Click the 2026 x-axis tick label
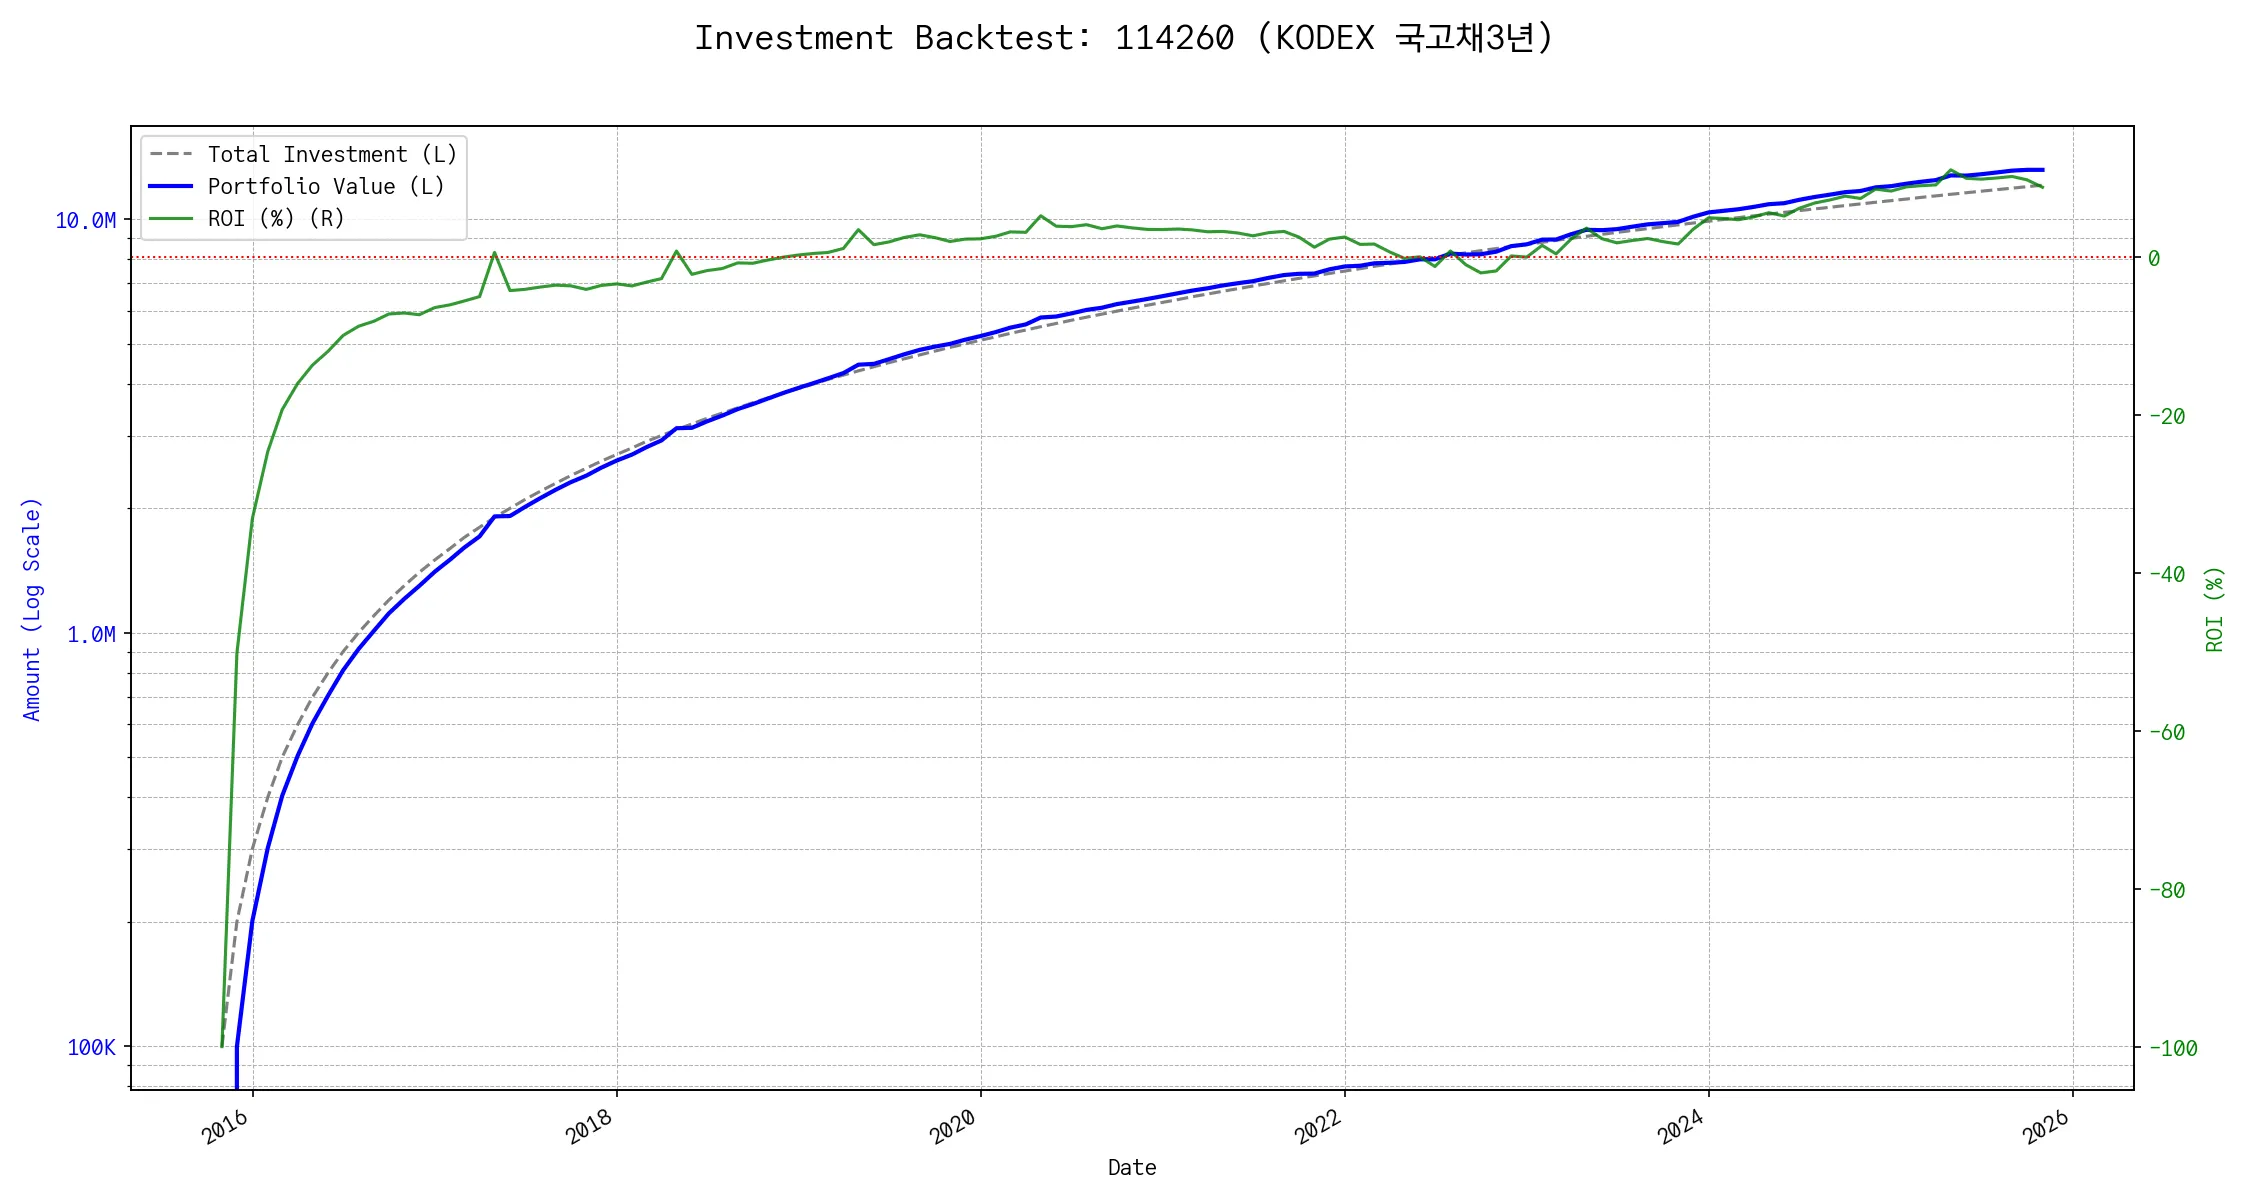 coord(2045,1127)
